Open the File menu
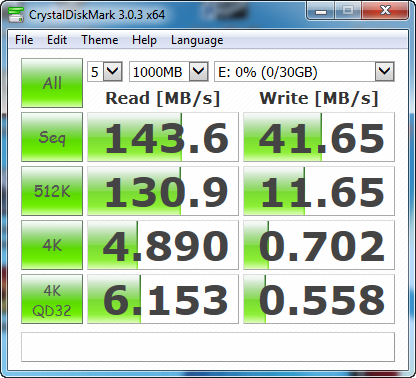 pyautogui.click(x=24, y=40)
